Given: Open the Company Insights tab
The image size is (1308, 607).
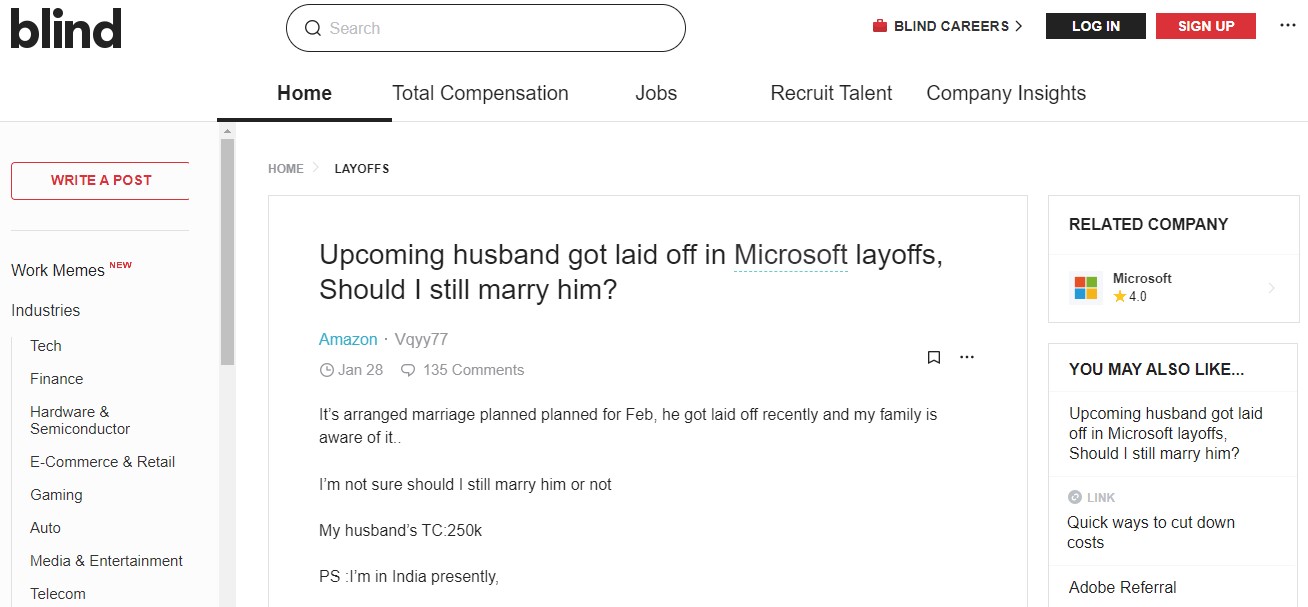Looking at the screenshot, I should coord(1006,93).
